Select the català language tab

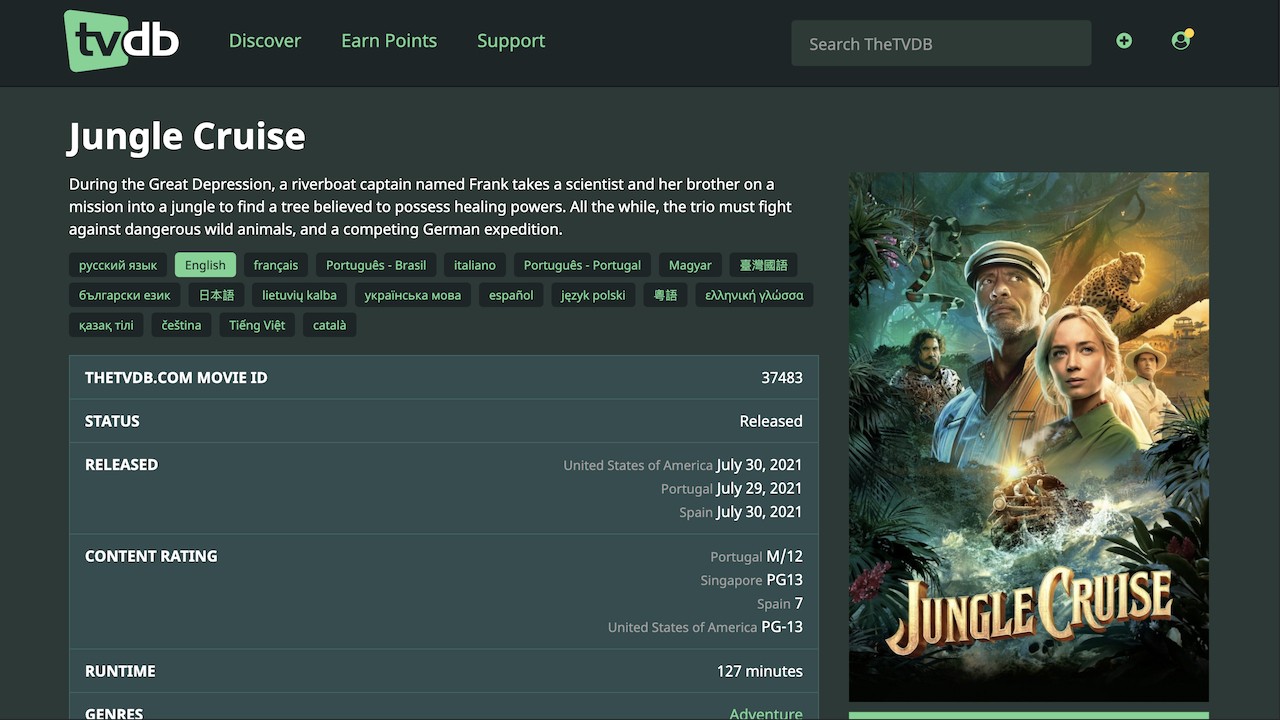330,325
